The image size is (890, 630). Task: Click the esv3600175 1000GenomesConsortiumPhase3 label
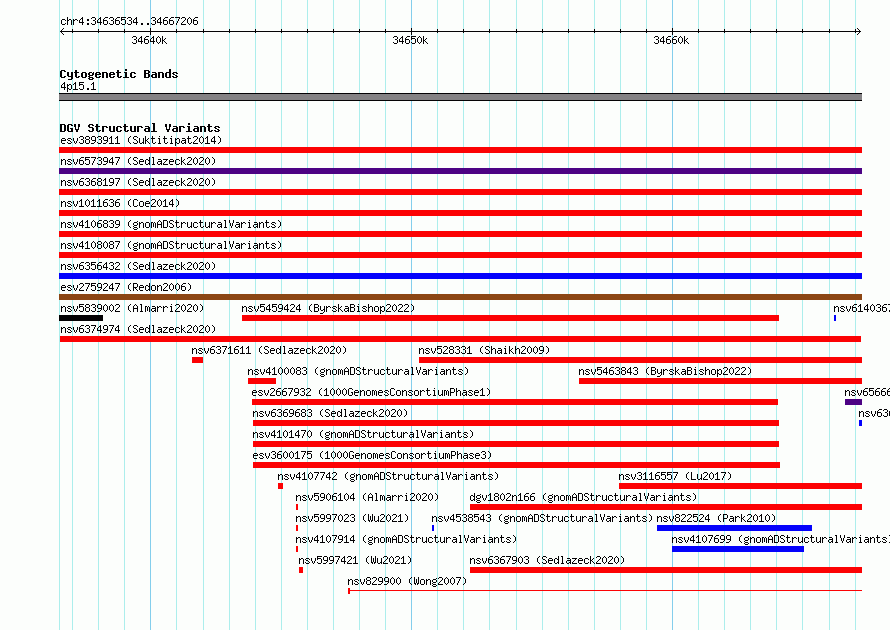click(372, 455)
